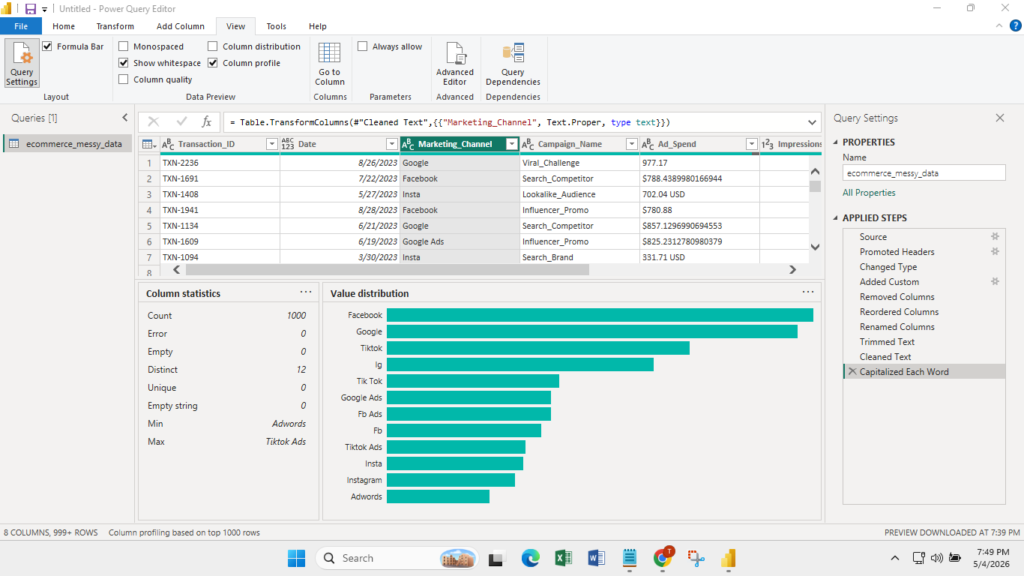This screenshot has height=576, width=1024.
Task: Open Value distribution more options
Action: click(808, 293)
